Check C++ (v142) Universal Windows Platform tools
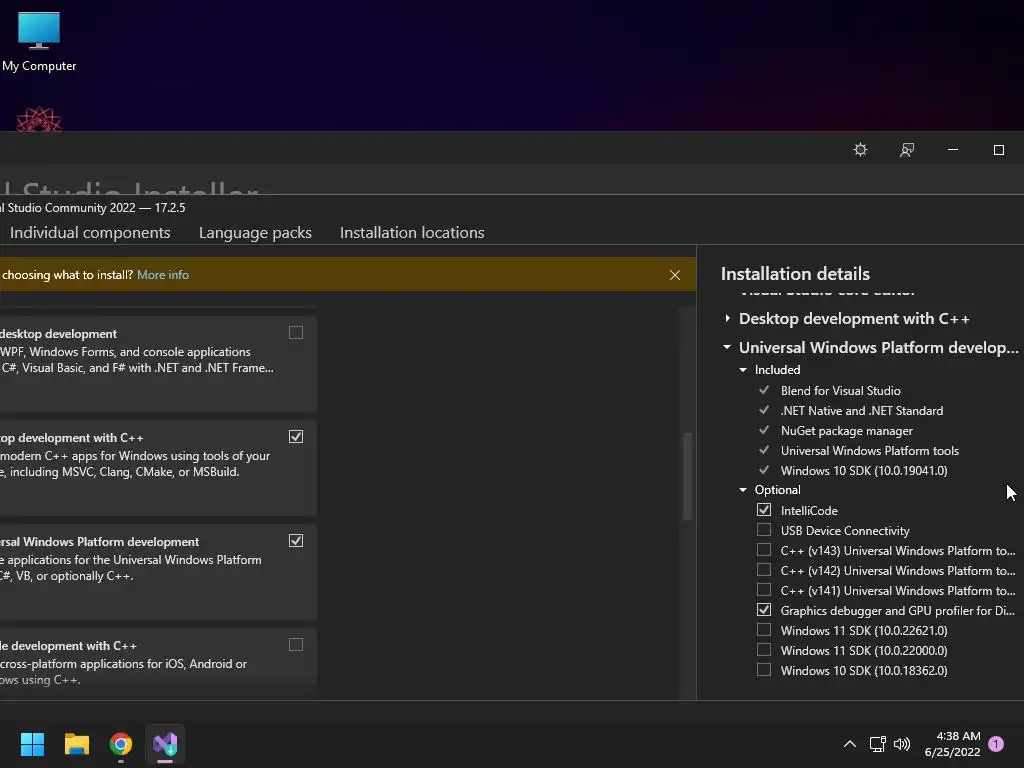 click(x=763, y=569)
